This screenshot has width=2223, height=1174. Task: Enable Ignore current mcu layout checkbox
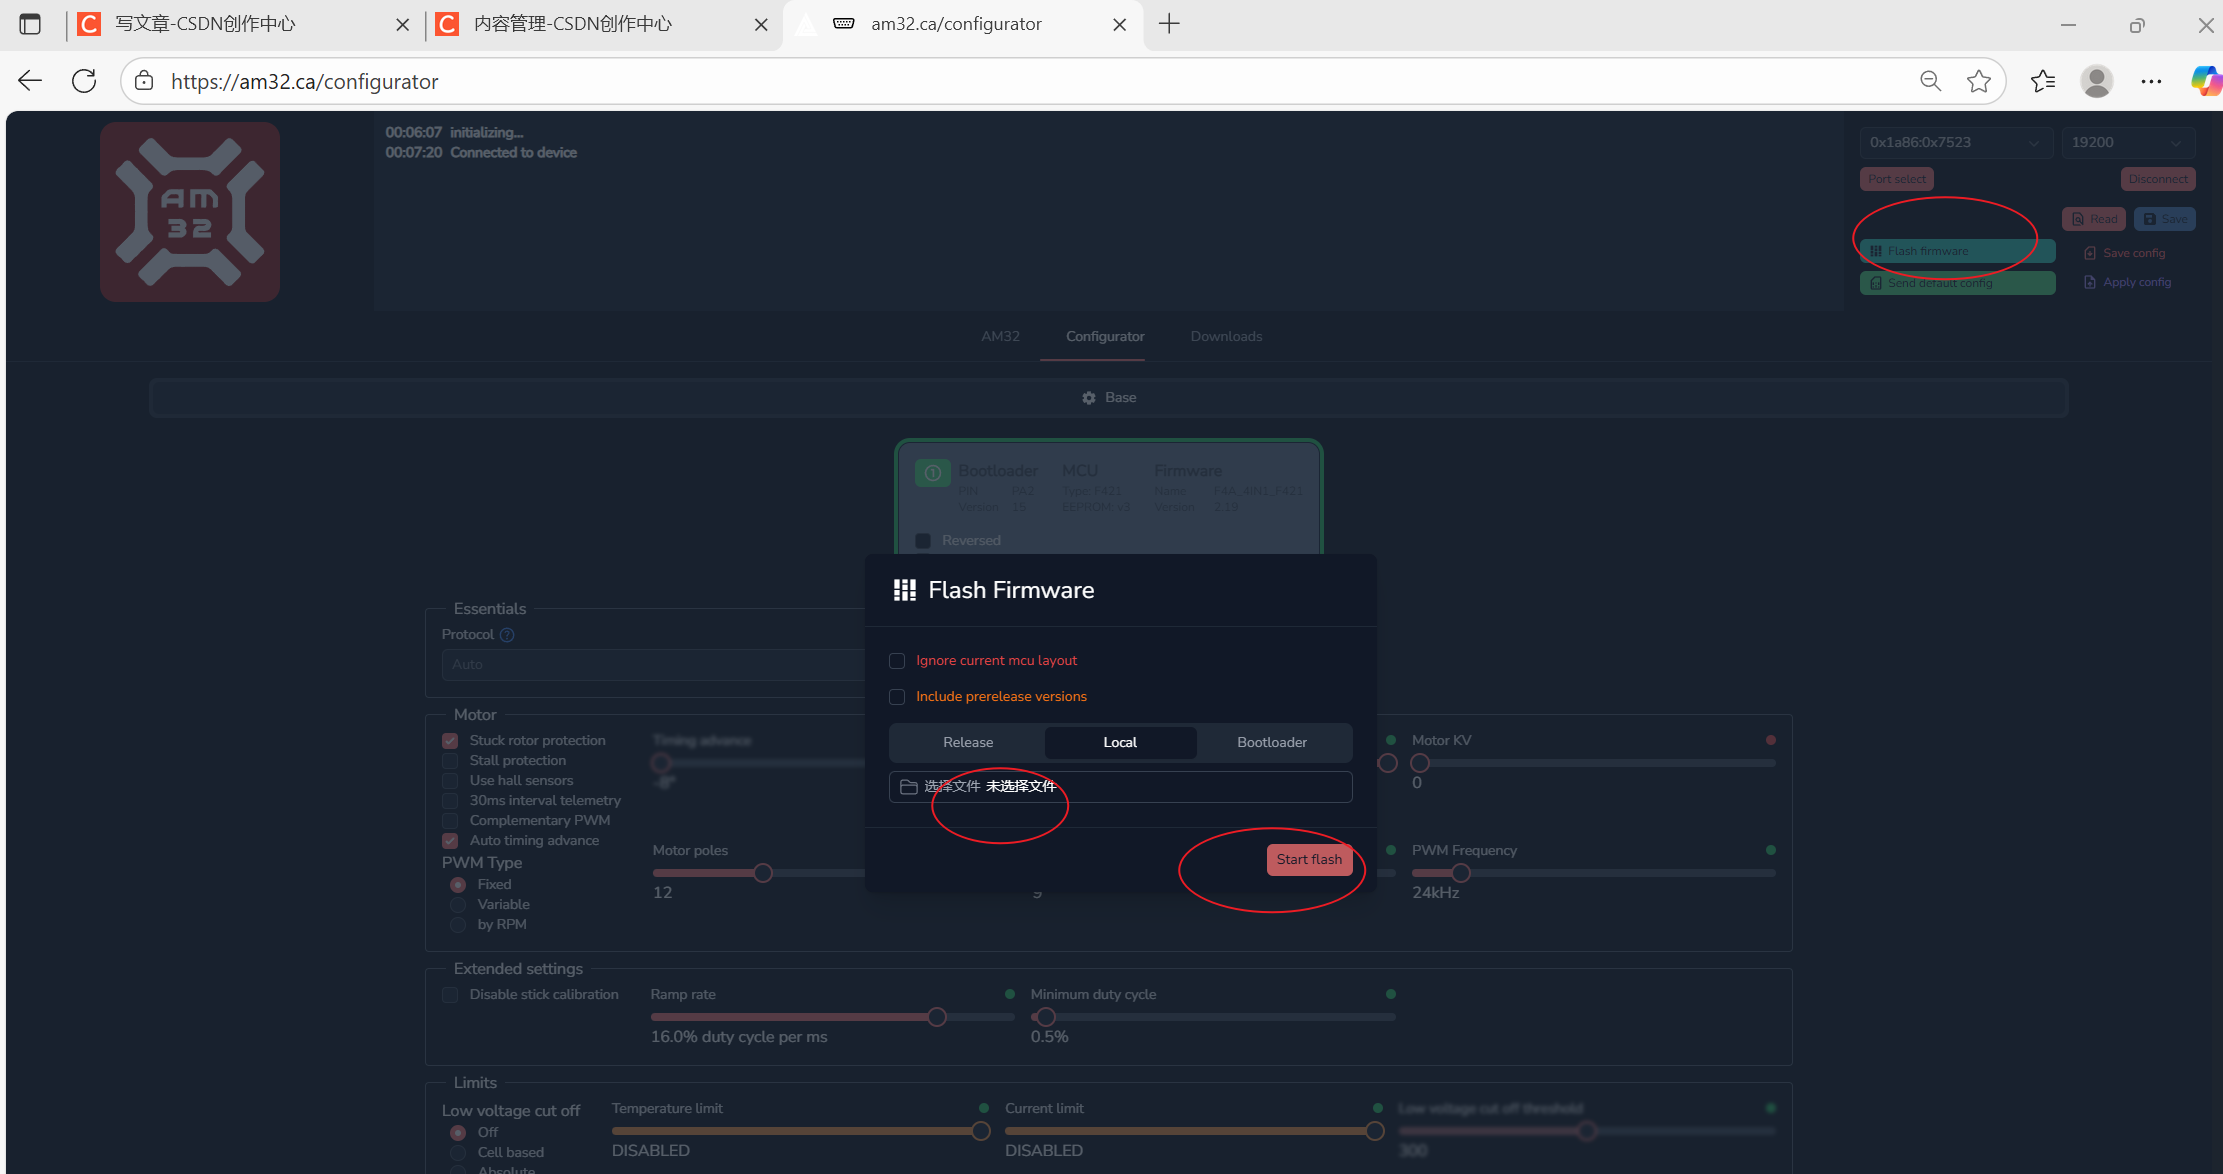(x=897, y=661)
